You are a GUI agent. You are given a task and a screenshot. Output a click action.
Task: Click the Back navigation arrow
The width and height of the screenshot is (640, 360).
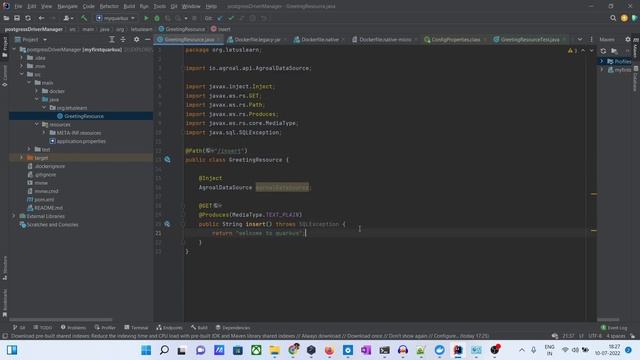point(41,18)
